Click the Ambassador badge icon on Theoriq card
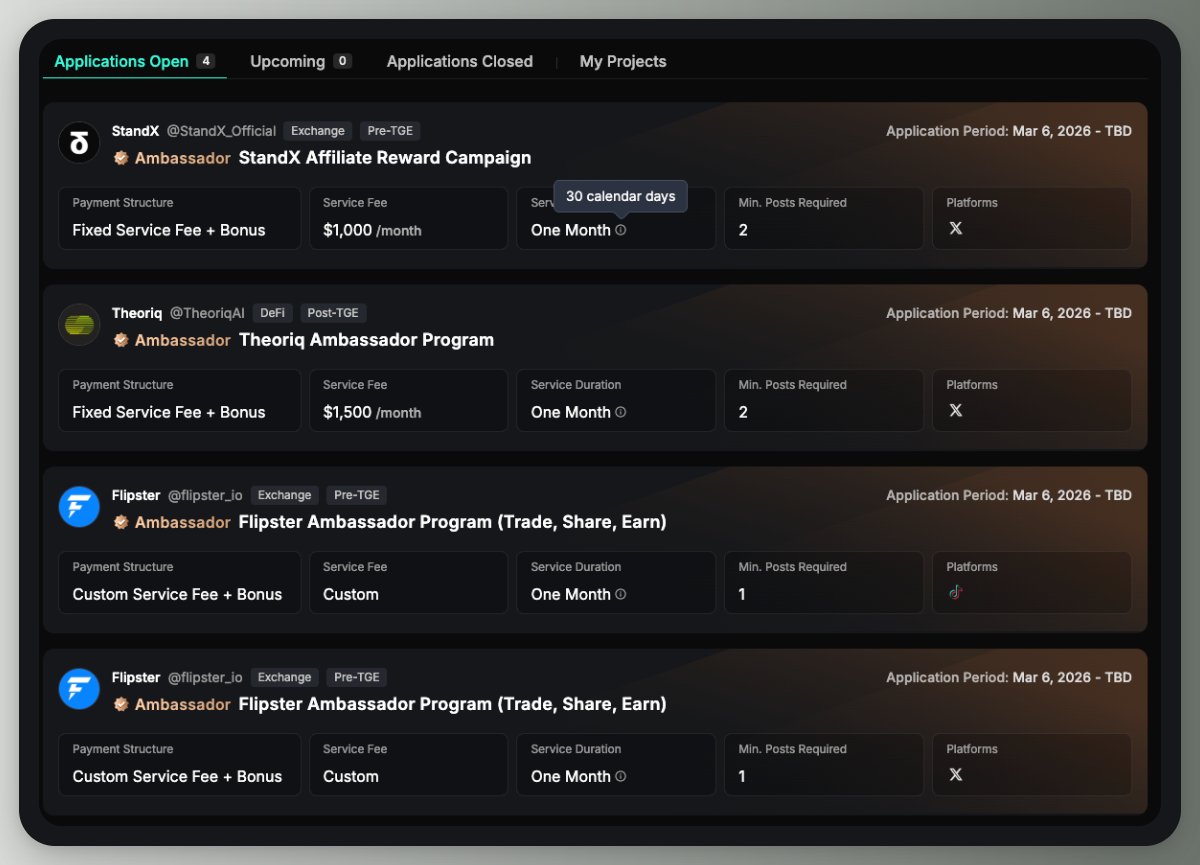This screenshot has height=865, width=1200. coord(121,340)
